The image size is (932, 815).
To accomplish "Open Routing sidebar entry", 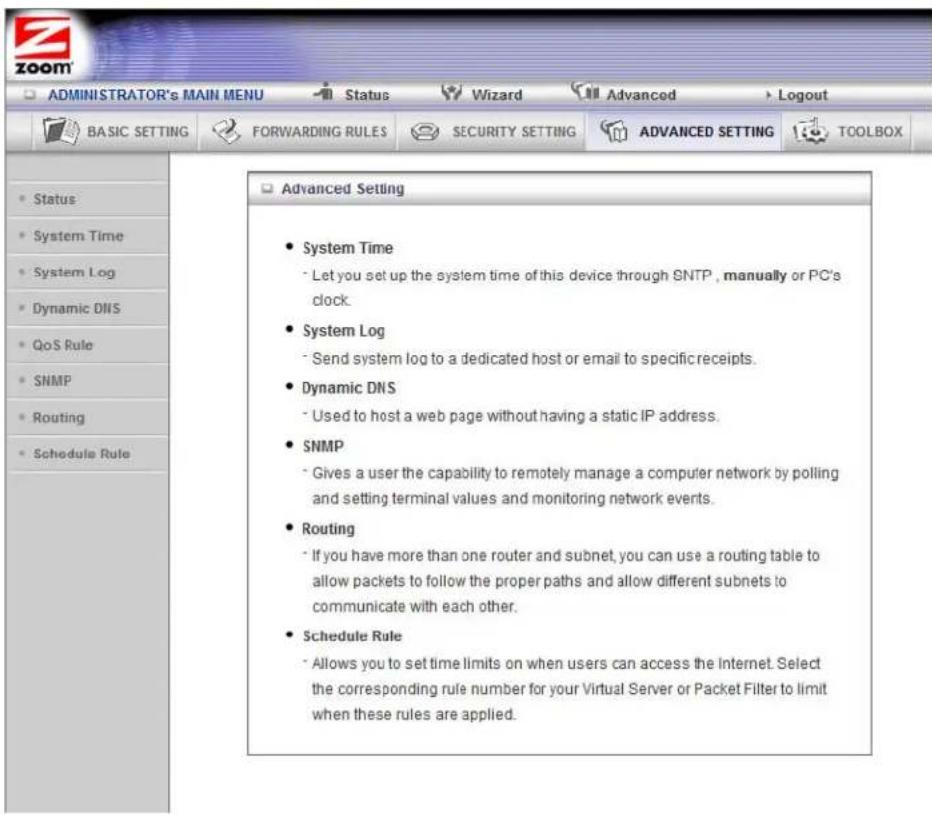I will [59, 417].
